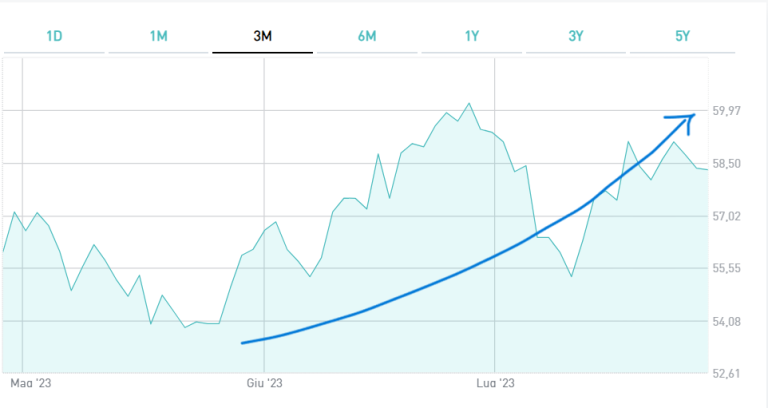Select the 5Y range tab
768x408 pixels.
tap(682, 36)
